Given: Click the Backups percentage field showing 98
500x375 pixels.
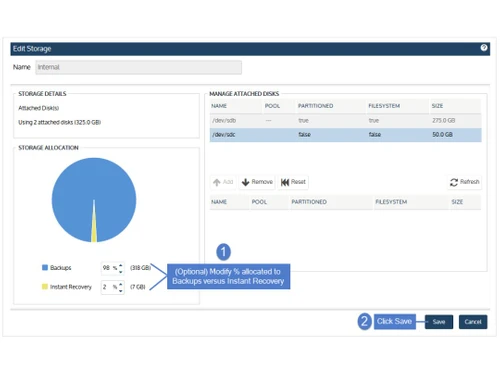Looking at the screenshot, I should pos(110,268).
